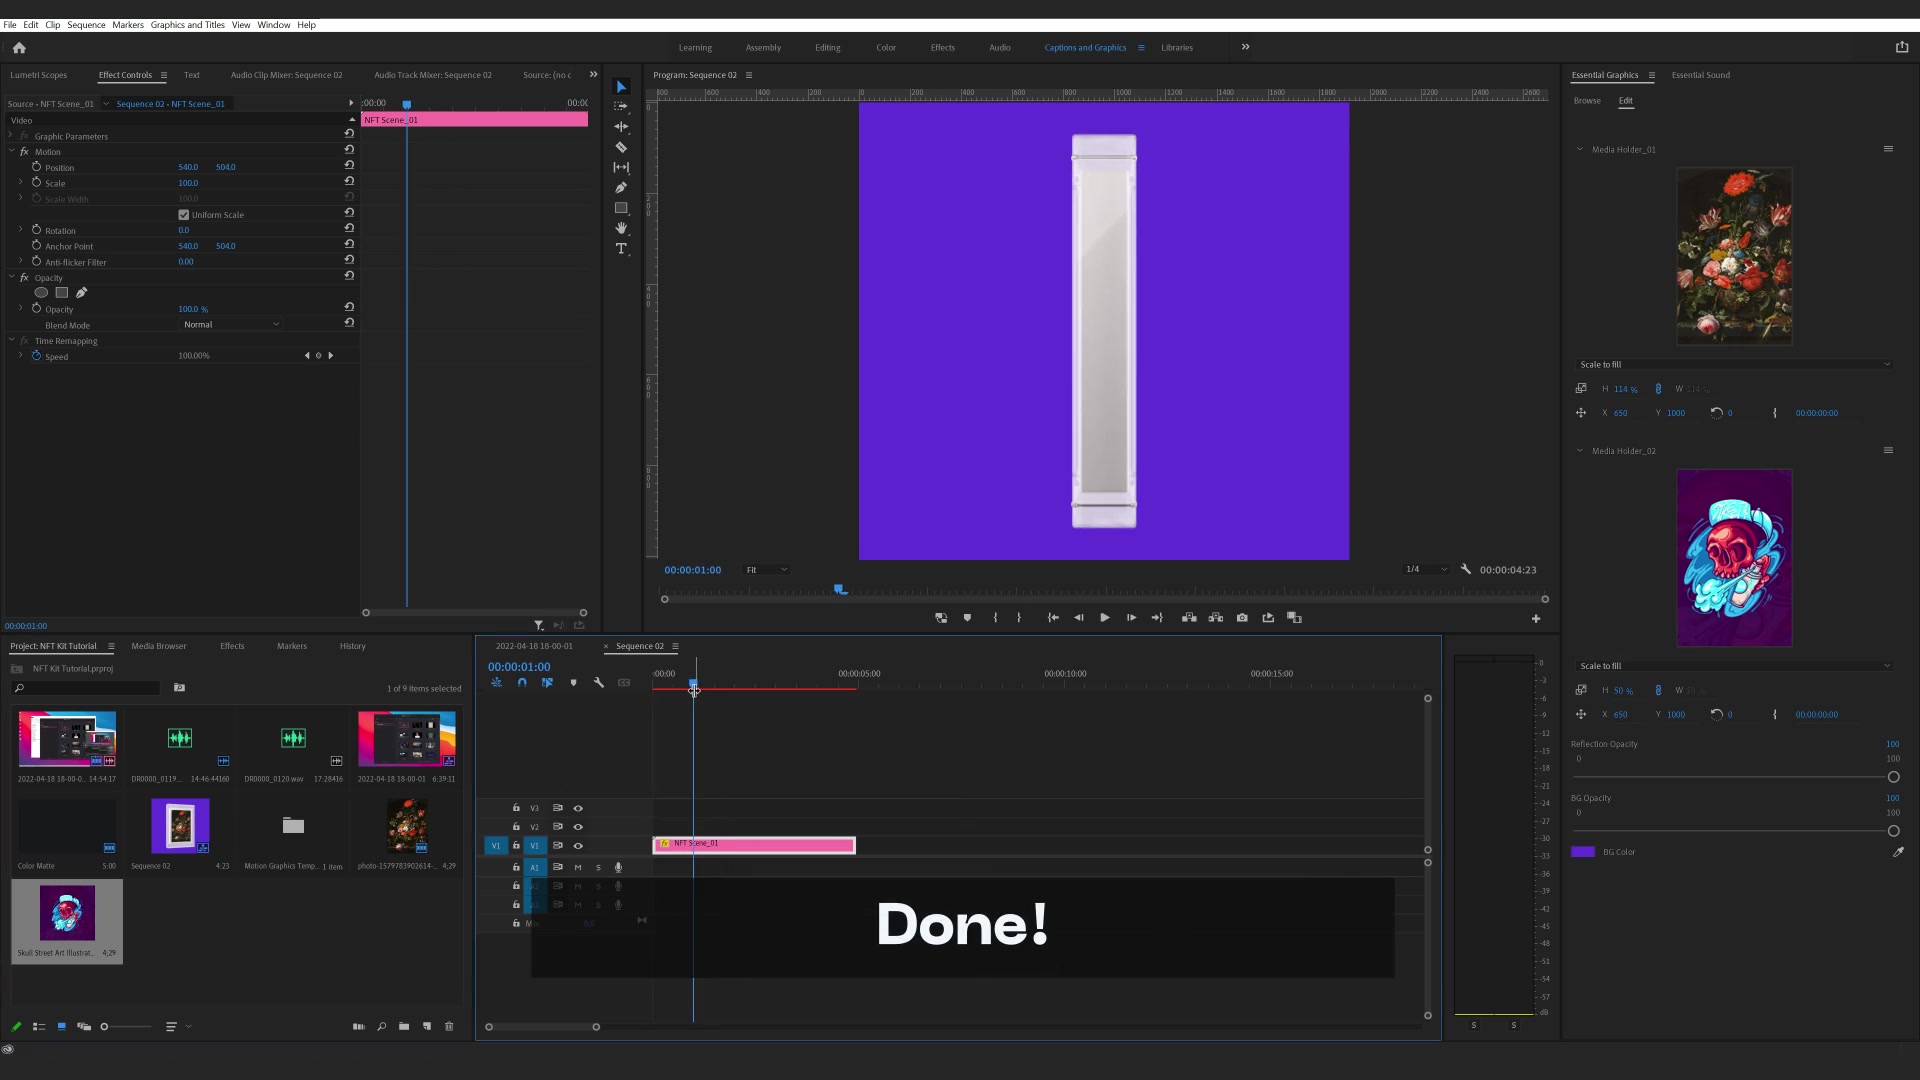The height and width of the screenshot is (1080, 1920).
Task: Open Media Holder_01 Scale to fill dropdown
Action: [x=1734, y=364]
